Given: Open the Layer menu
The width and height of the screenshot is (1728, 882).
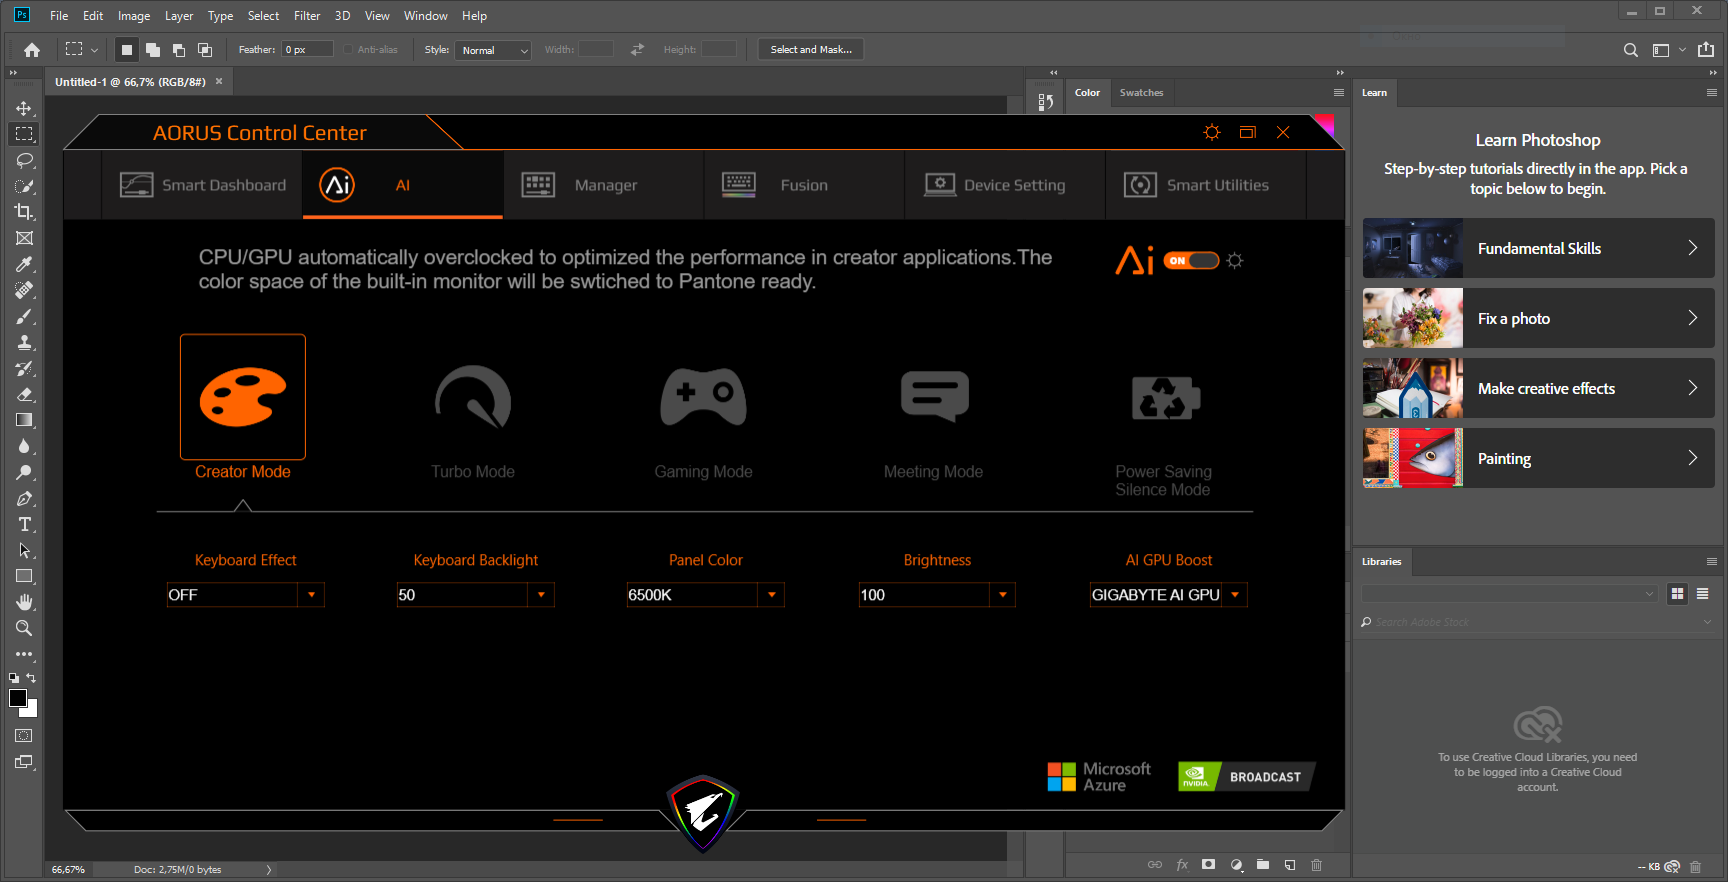Looking at the screenshot, I should [x=179, y=16].
